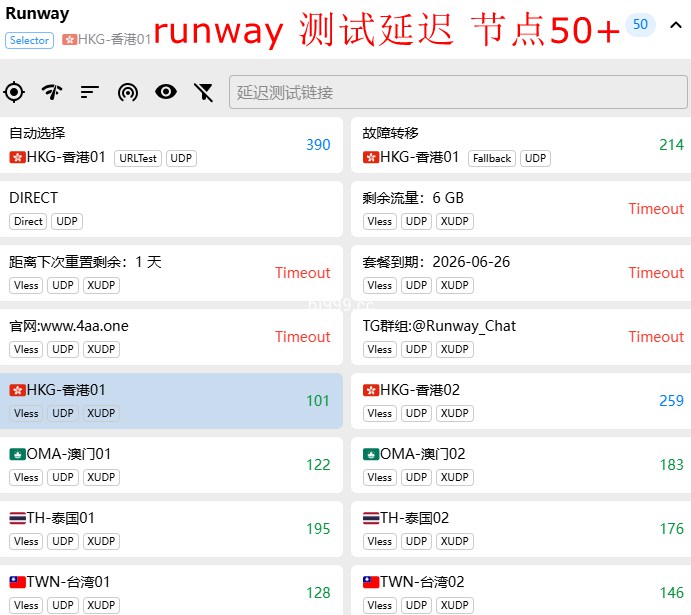The height and width of the screenshot is (615, 691).
Task: Toggle proxy visibility with the eye icon
Action: click(166, 92)
